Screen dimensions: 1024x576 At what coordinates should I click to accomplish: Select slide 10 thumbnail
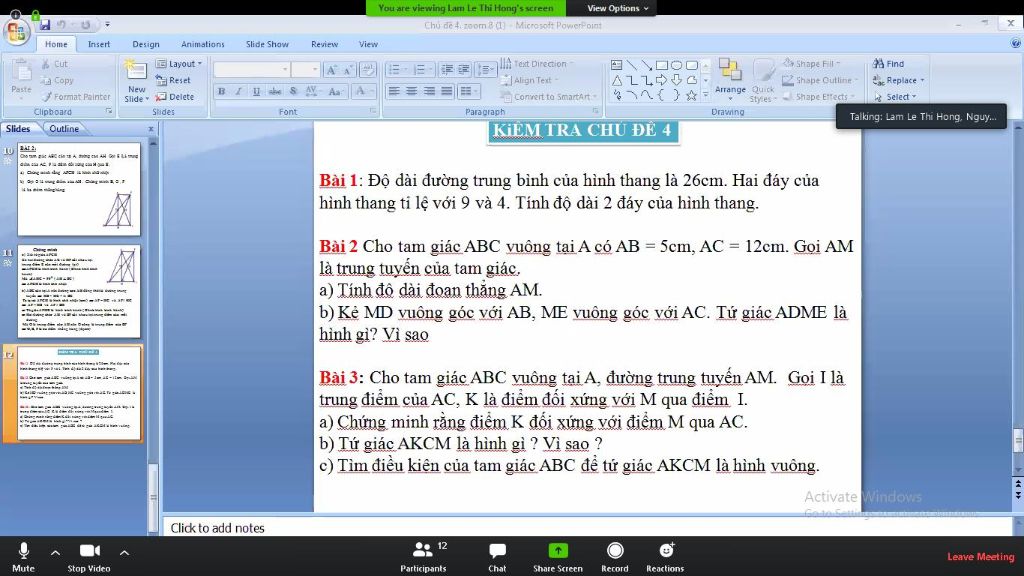[x=79, y=189]
